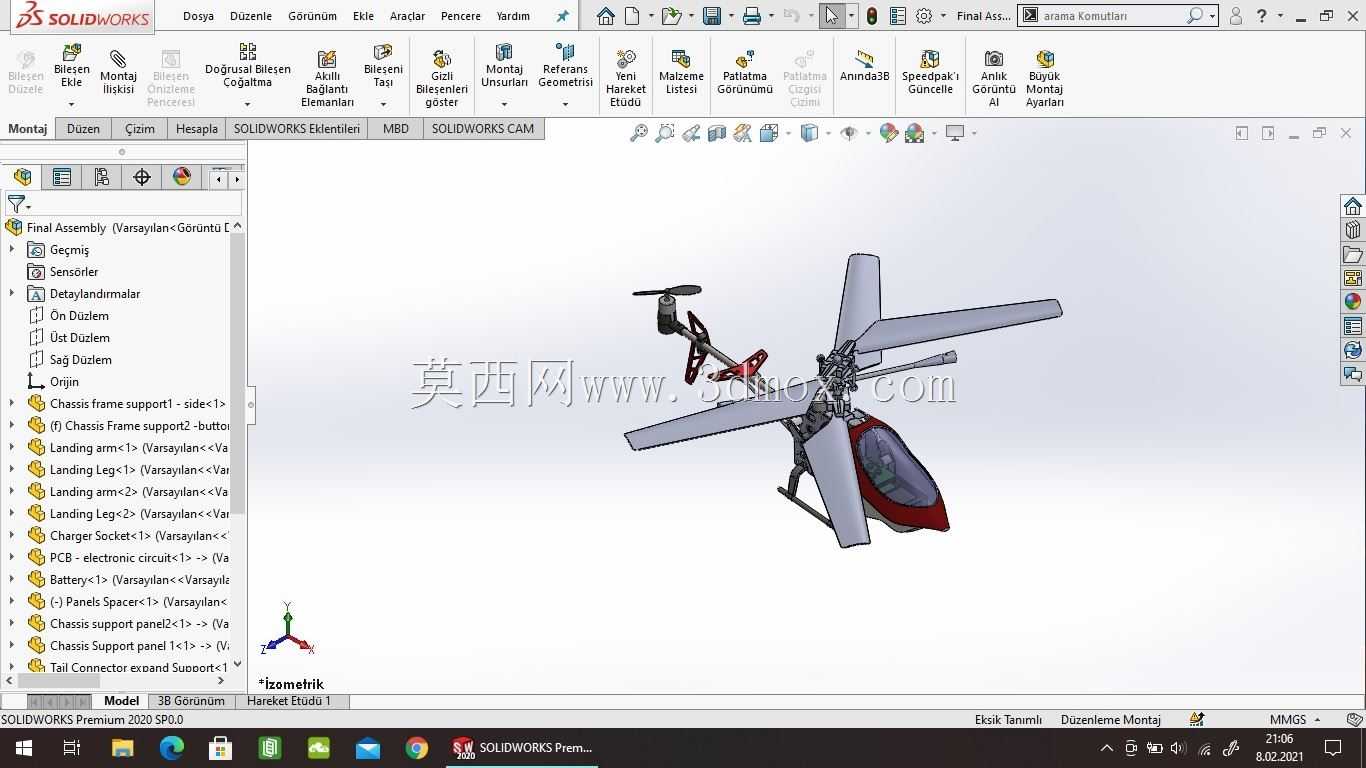This screenshot has height=768, width=1366.
Task: Switch to the Çizim tab
Action: coord(140,128)
